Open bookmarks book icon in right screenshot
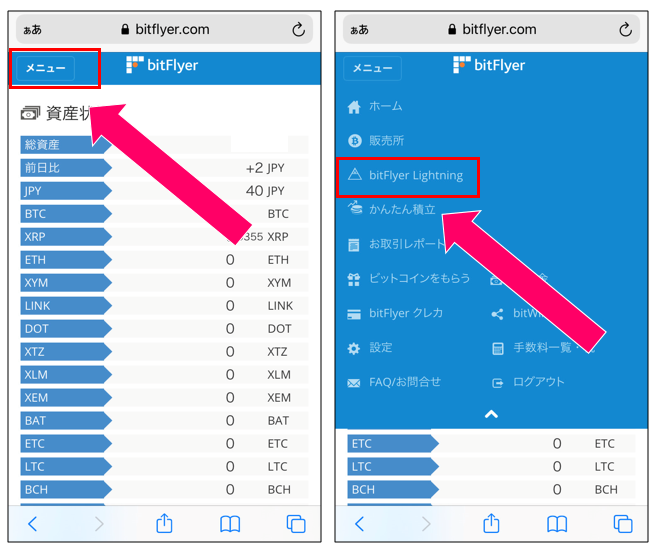 557,524
